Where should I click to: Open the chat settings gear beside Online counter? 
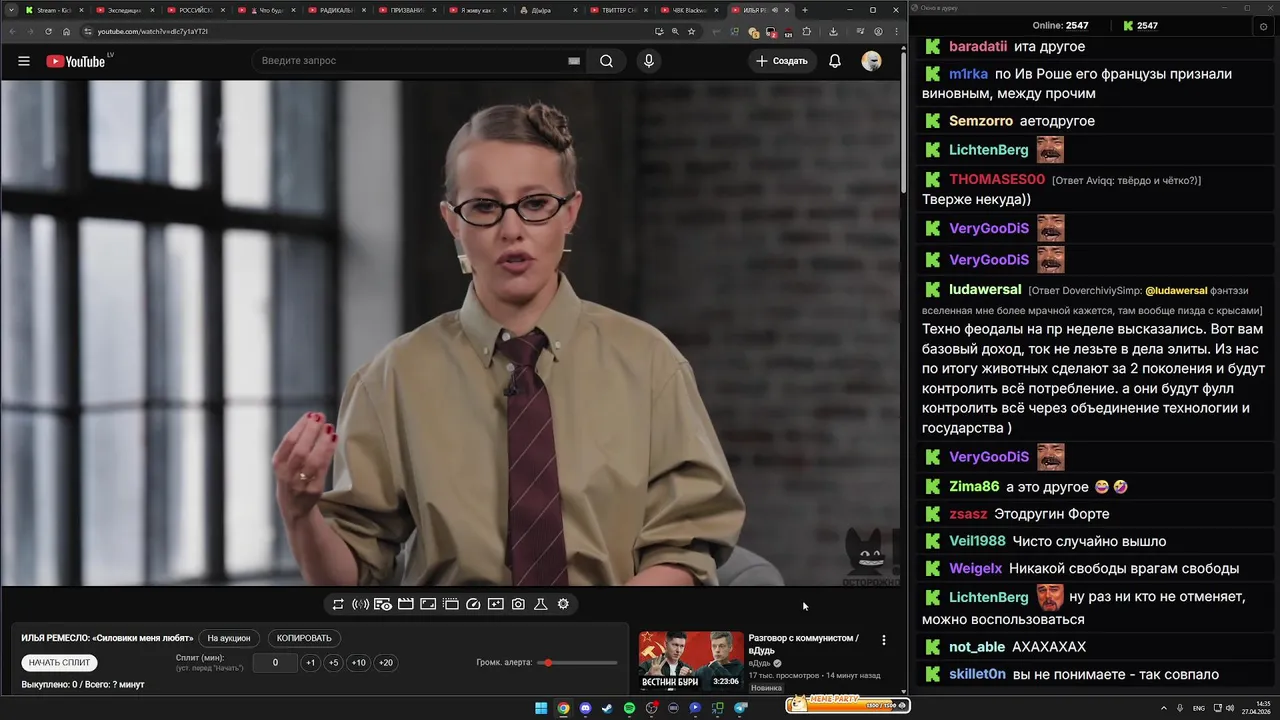(x=1264, y=26)
